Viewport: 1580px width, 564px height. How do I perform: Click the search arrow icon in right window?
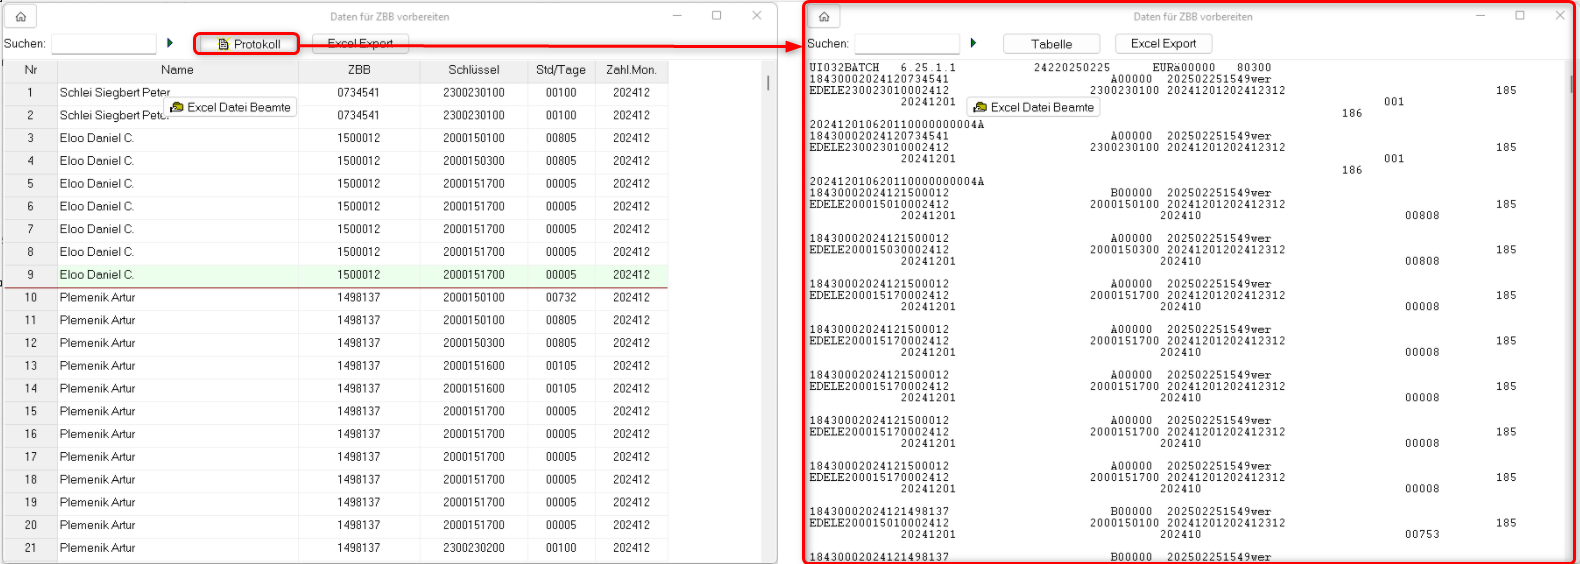(x=973, y=43)
